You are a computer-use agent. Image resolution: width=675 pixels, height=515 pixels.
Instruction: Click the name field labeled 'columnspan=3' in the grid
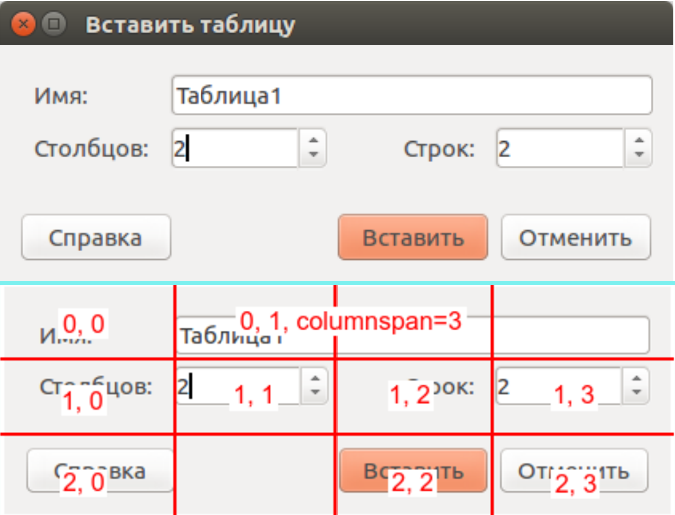(410, 335)
